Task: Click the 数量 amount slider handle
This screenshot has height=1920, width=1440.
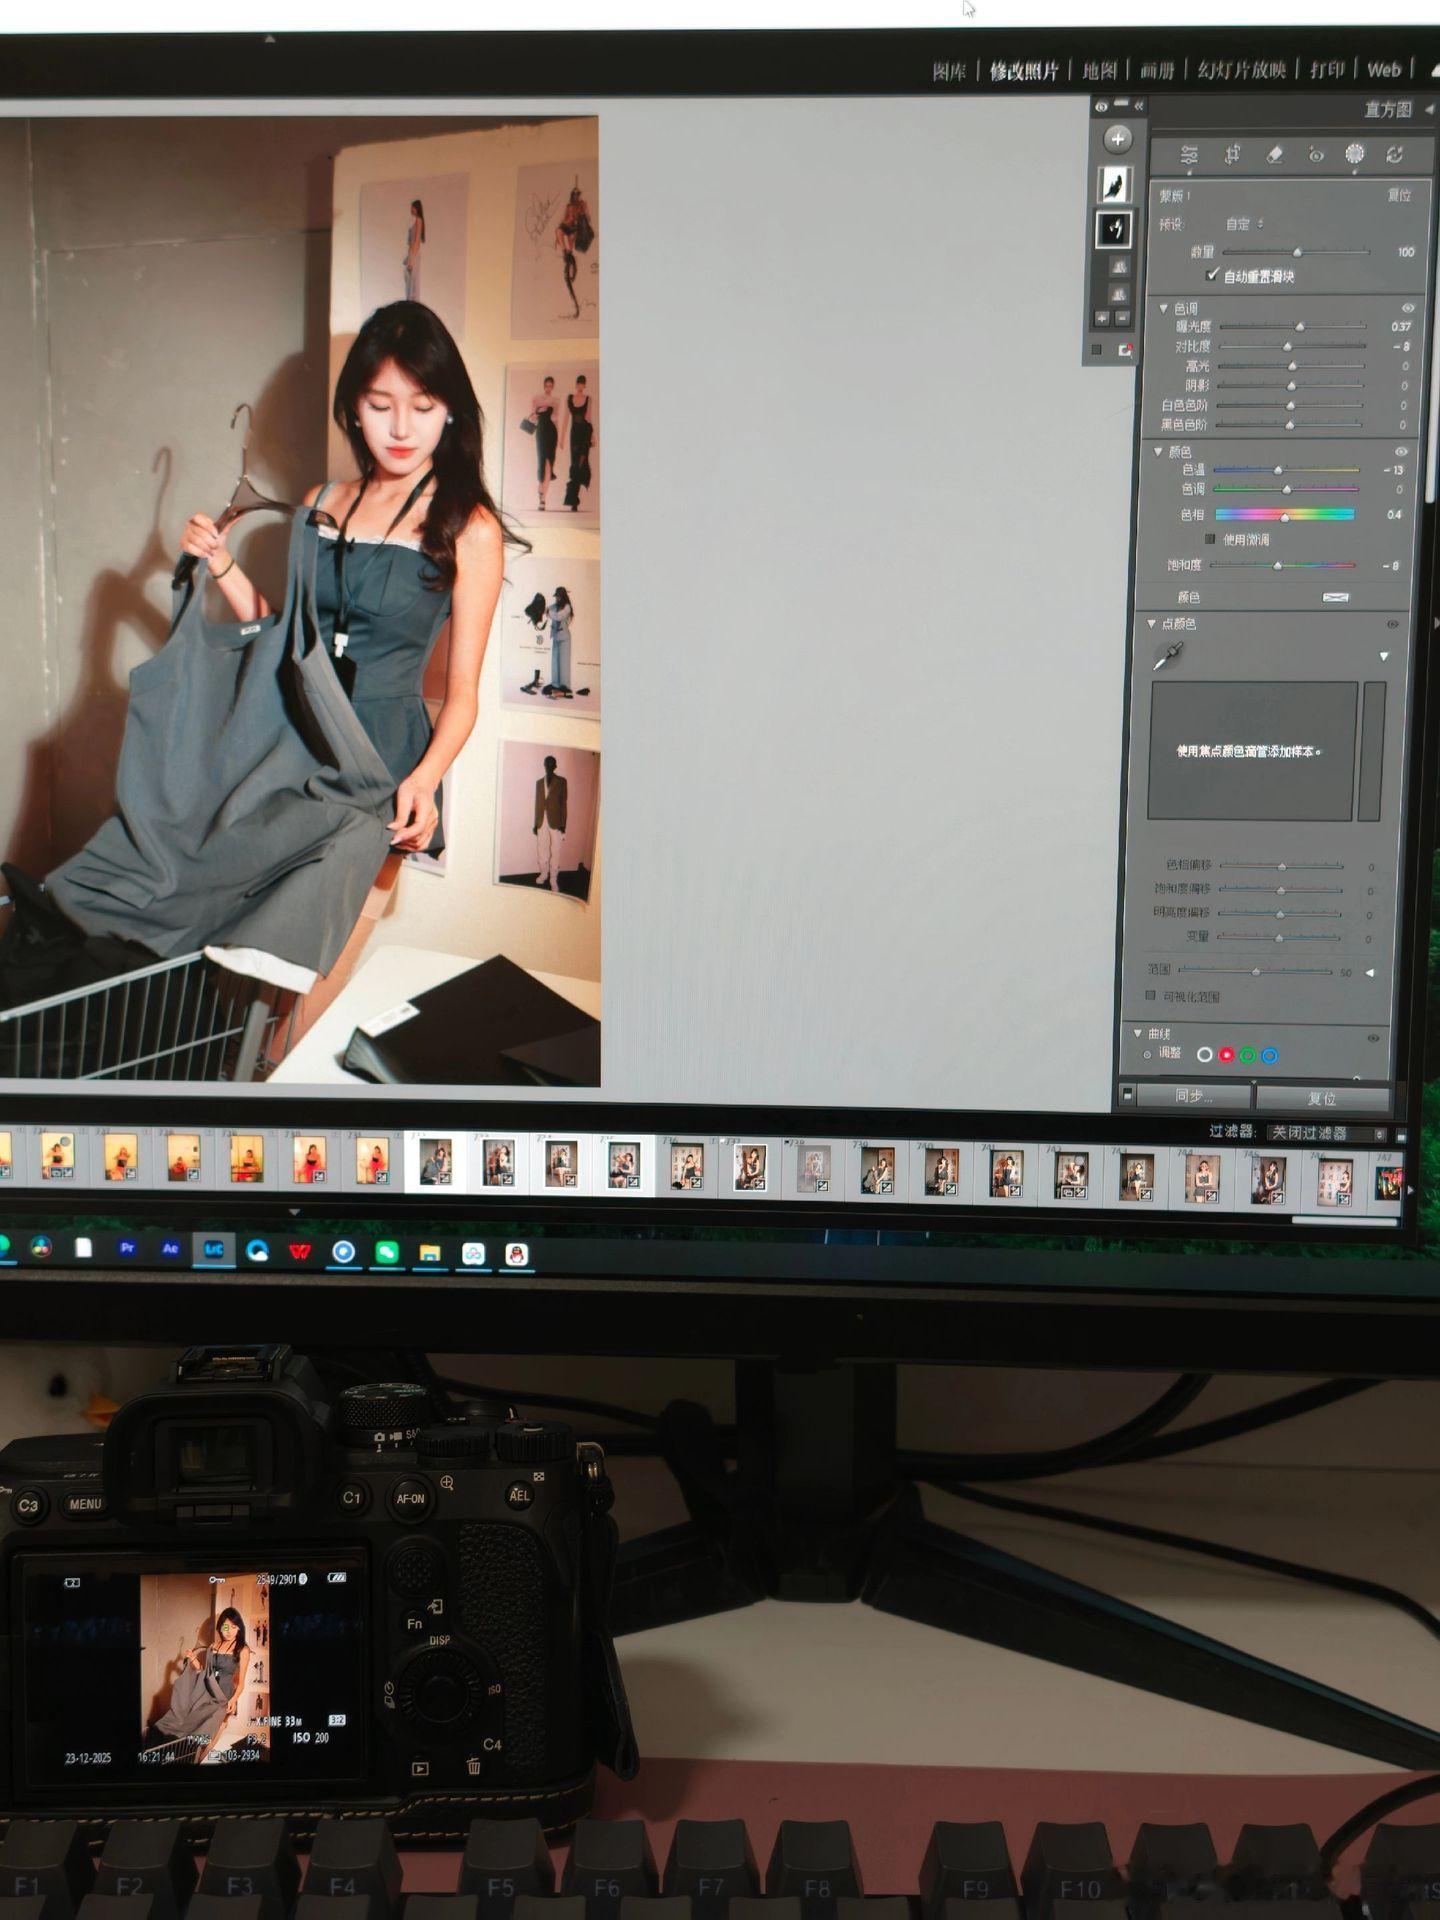Action: pyautogui.click(x=1298, y=252)
